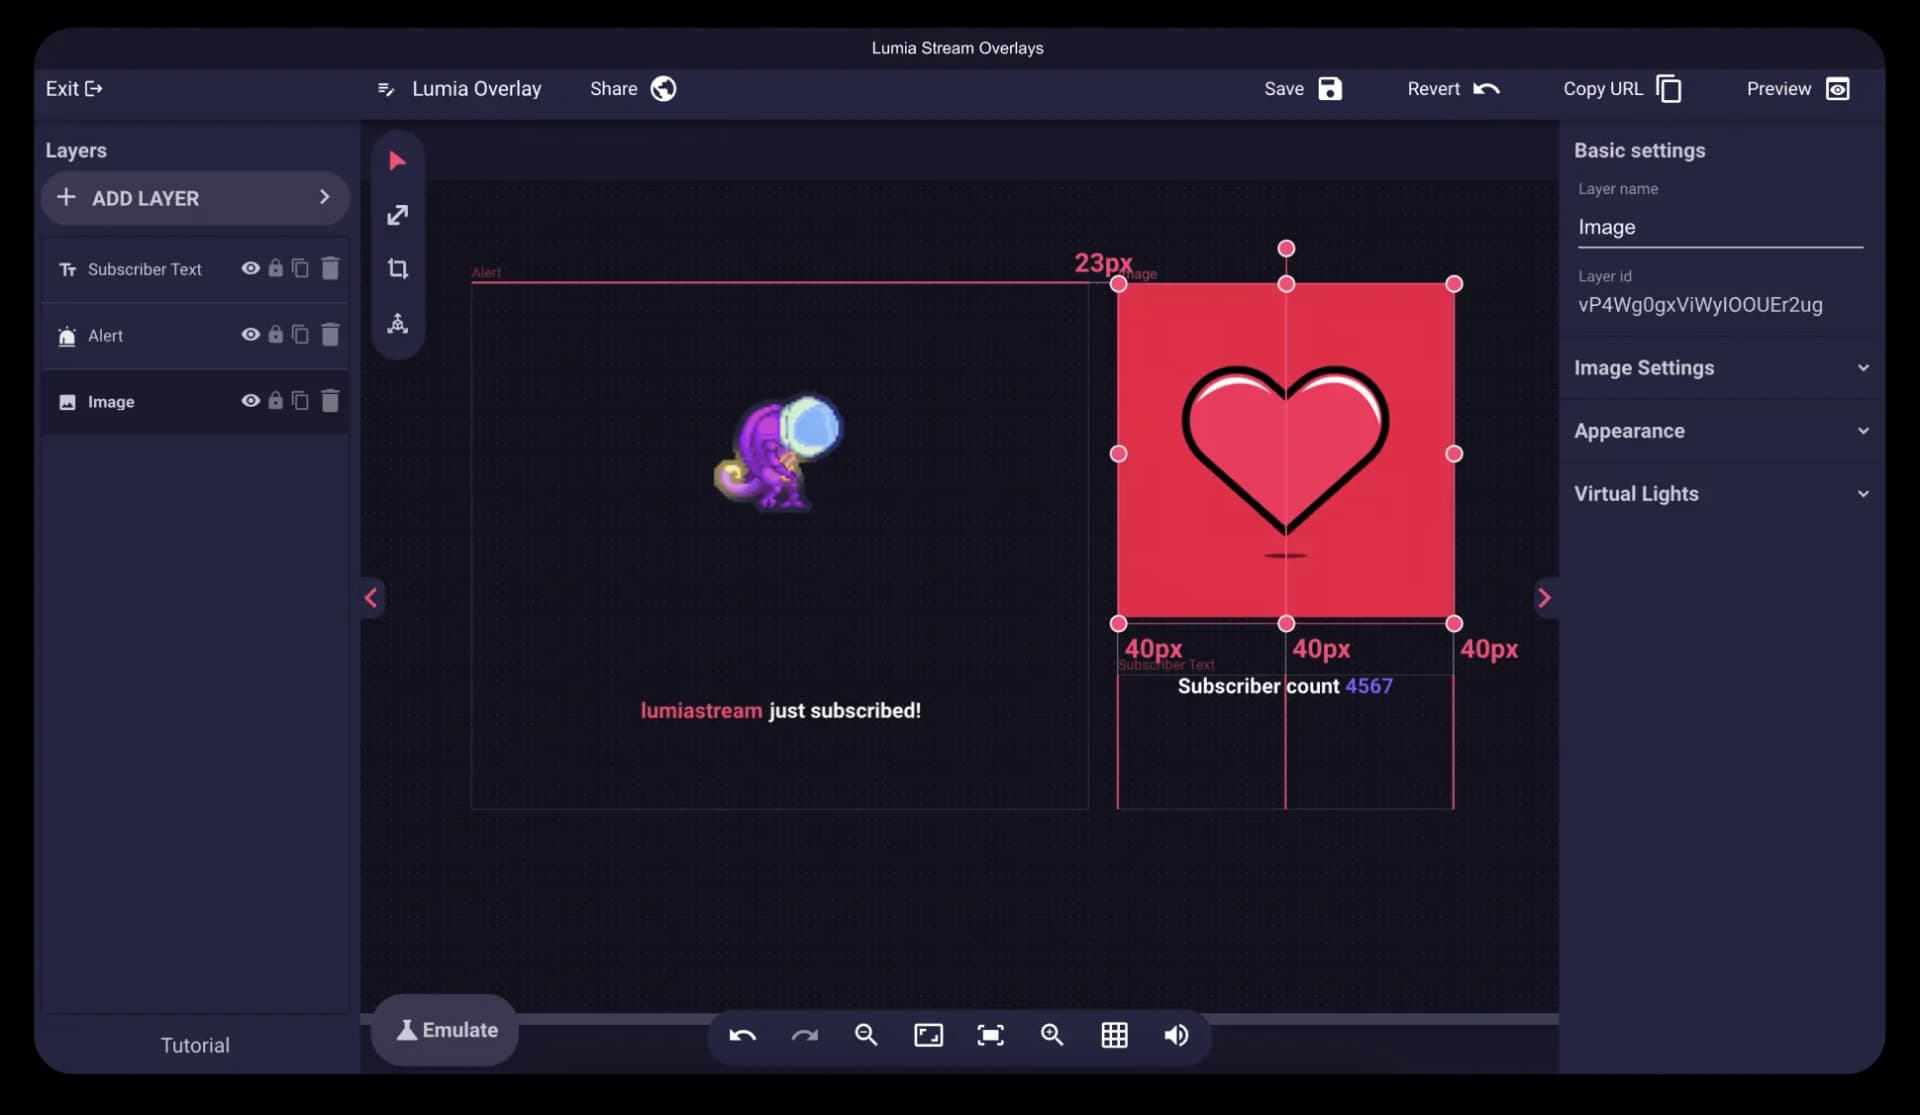1920x1115 pixels.
Task: Hide the Subscriber Text layer
Action: pos(250,268)
